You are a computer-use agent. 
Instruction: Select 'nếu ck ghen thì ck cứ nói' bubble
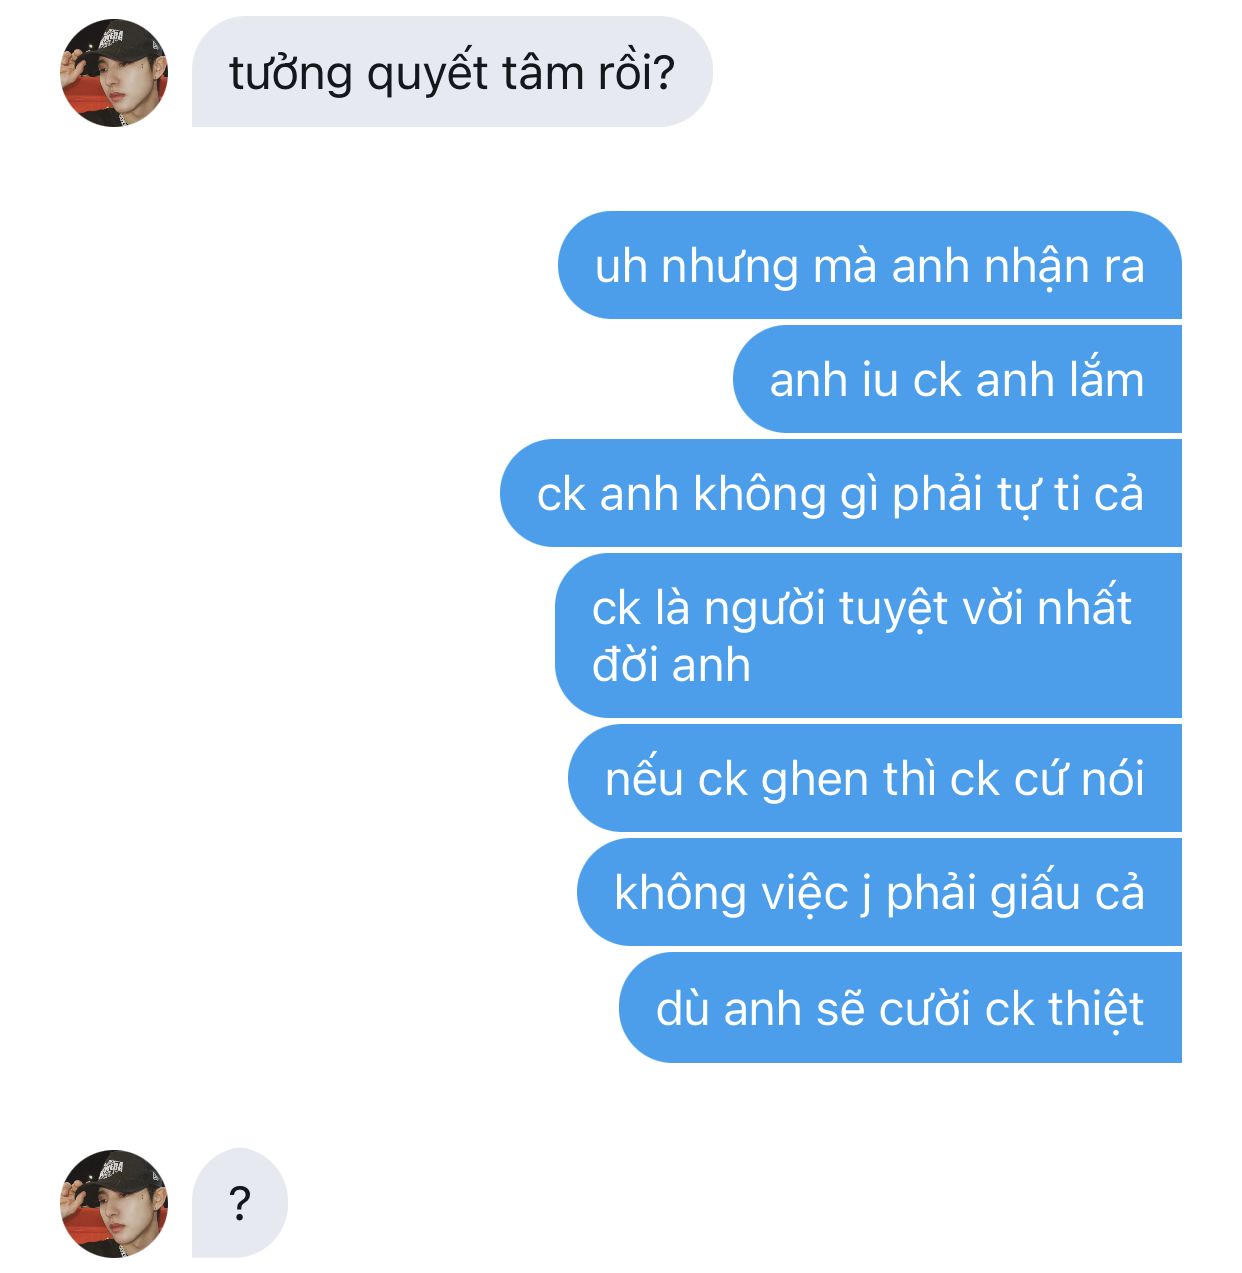[875, 779]
